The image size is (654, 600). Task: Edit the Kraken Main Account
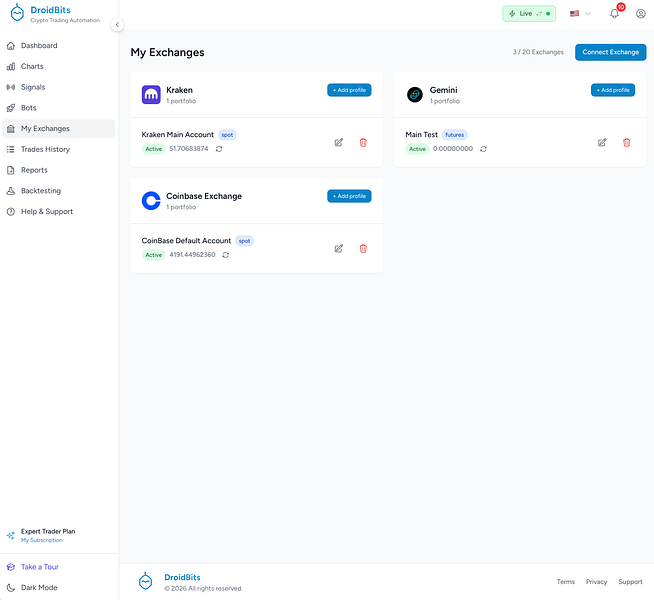(x=339, y=143)
